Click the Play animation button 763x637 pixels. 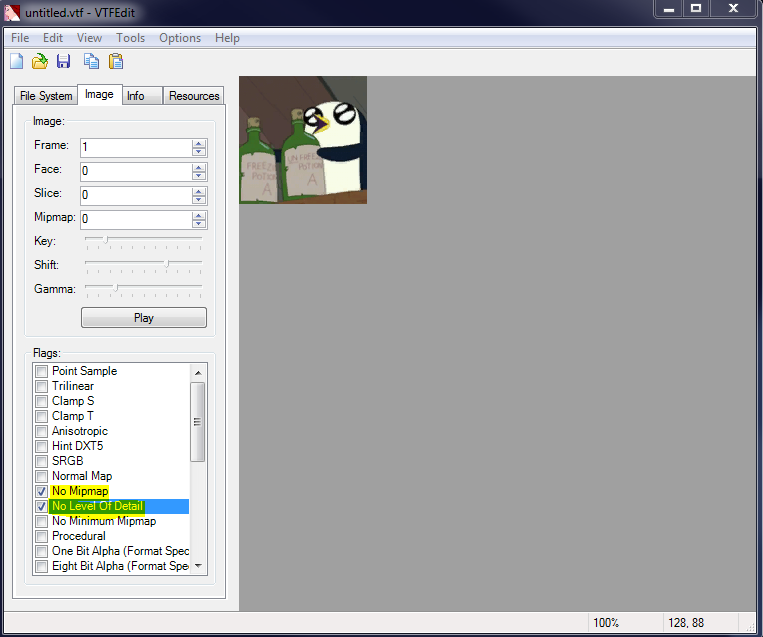point(144,318)
